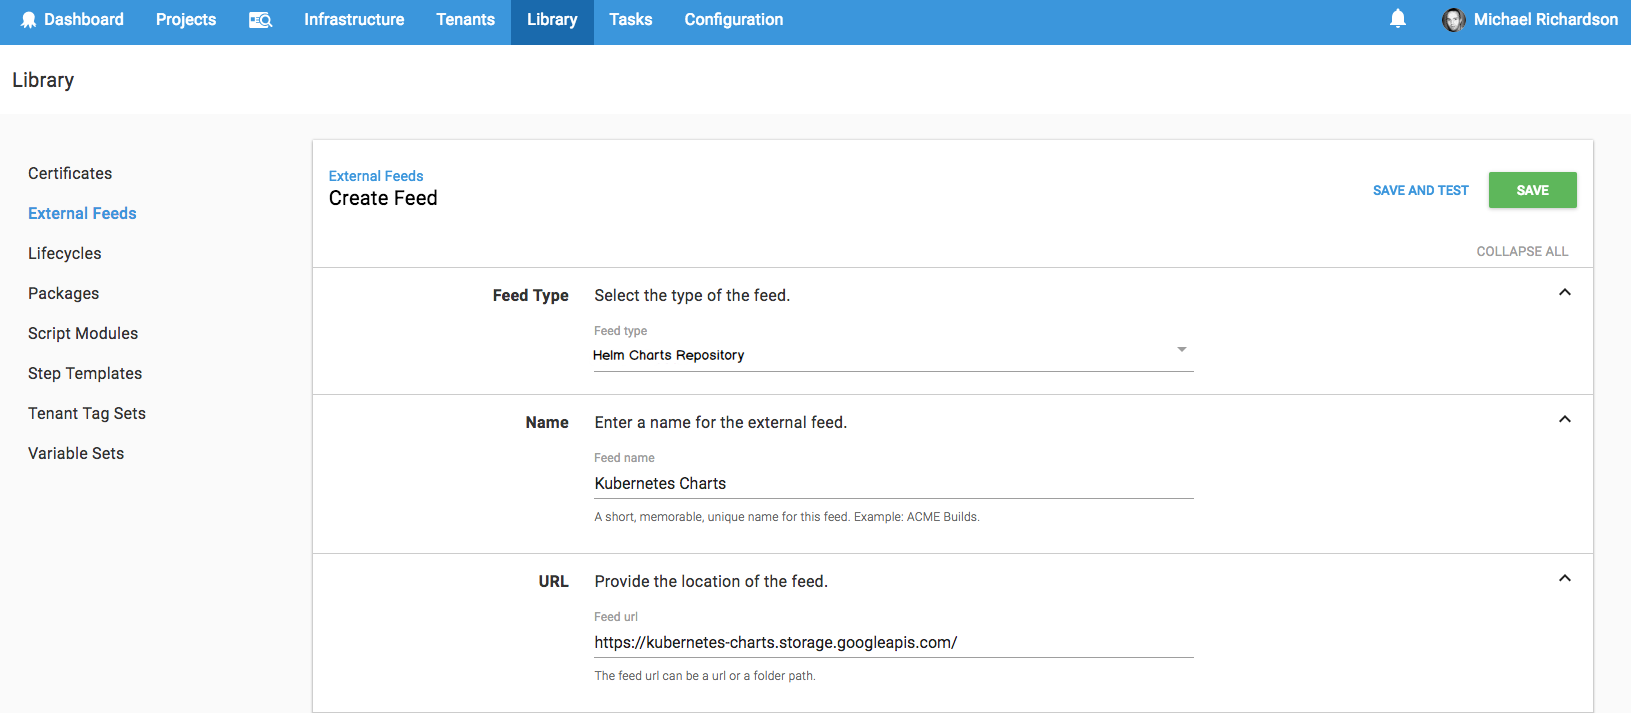Click the Feed url input field
1631x713 pixels.
click(892, 642)
